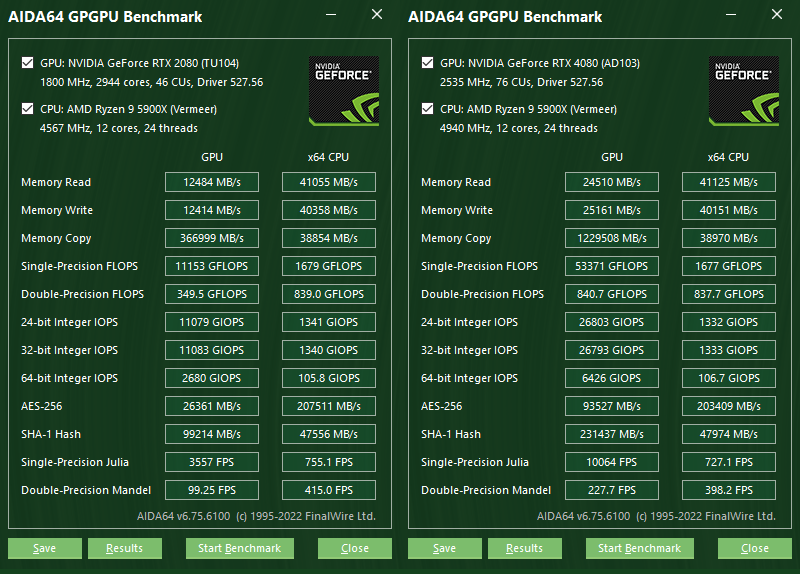Viewport: 800px width, 574px height.
Task: Click the Close button in the RTX 2080 window
Action: (355, 548)
